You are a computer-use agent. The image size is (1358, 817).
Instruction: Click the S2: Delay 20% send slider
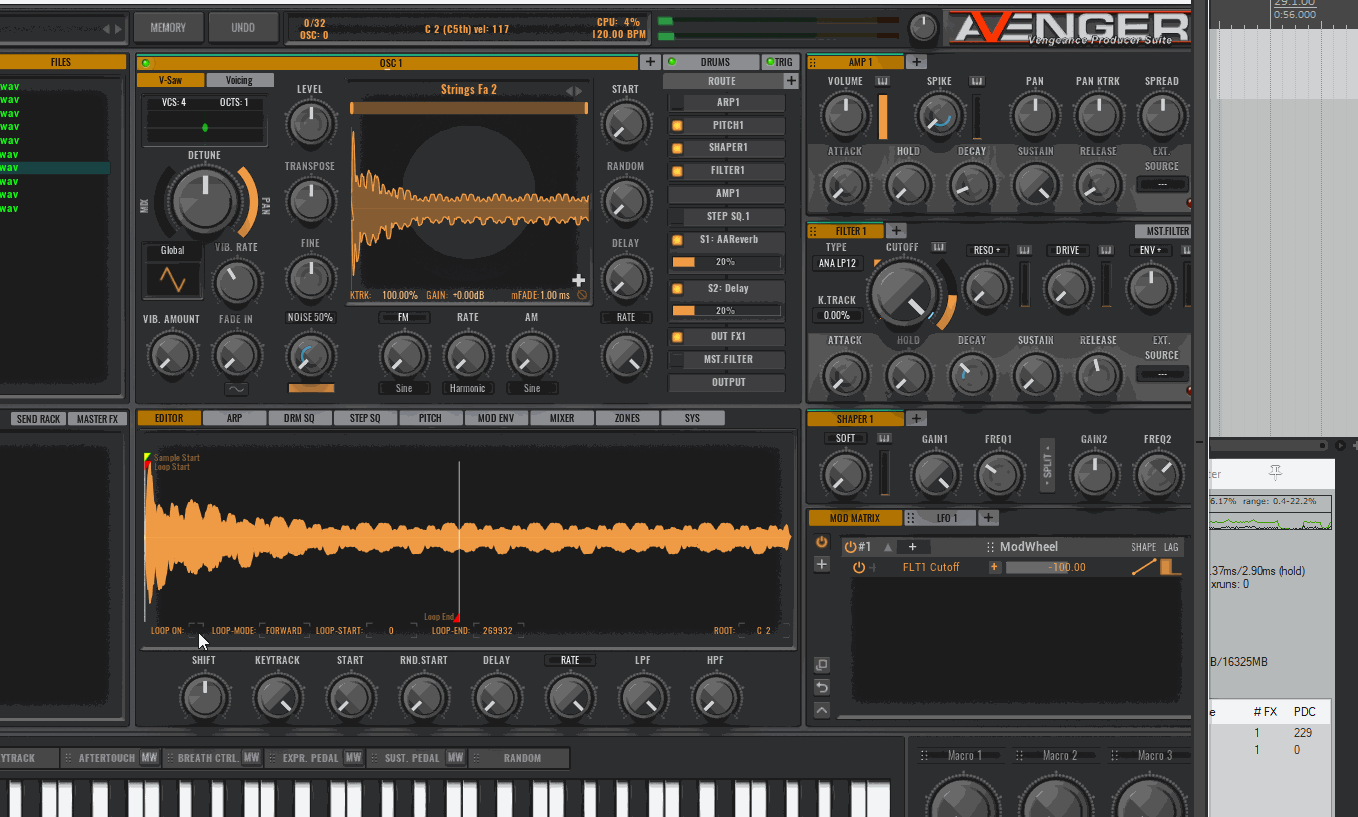coord(727,311)
